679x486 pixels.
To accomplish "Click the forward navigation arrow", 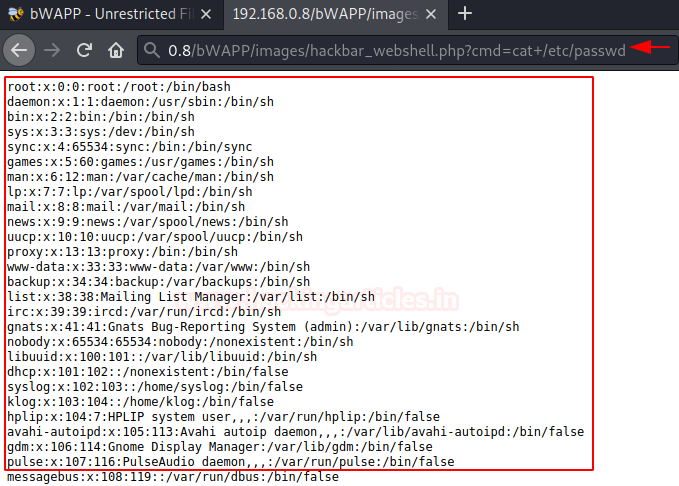I will [52, 50].
